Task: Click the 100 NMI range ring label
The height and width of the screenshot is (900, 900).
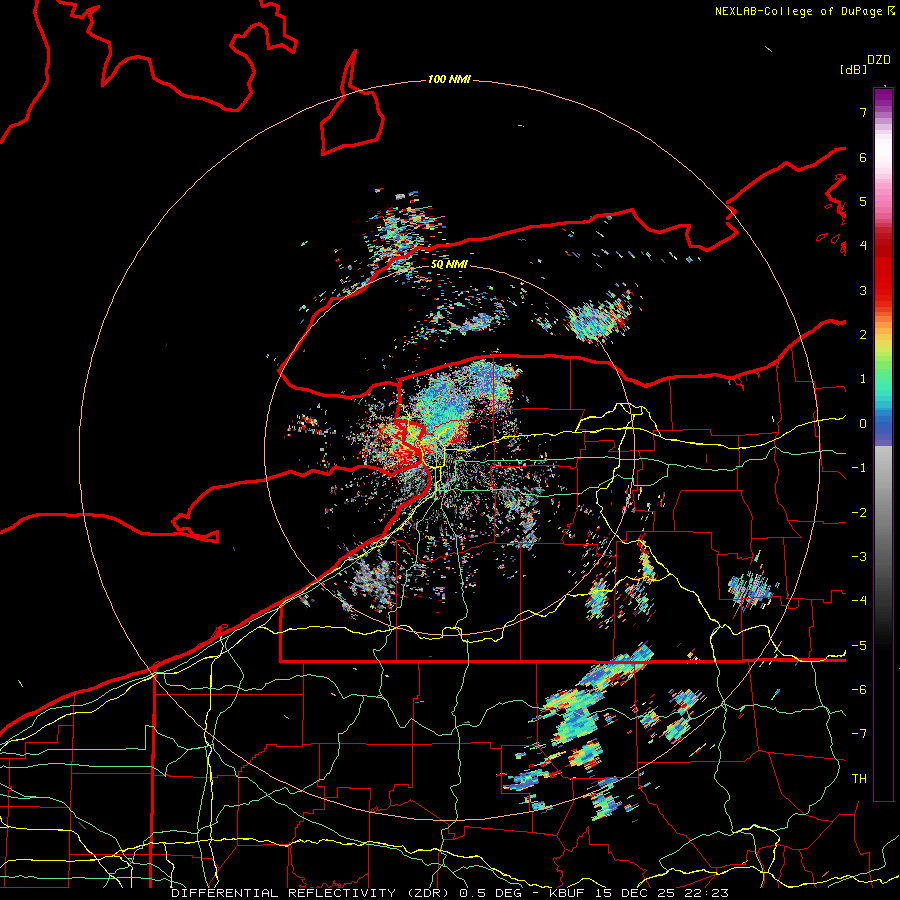Action: click(449, 79)
